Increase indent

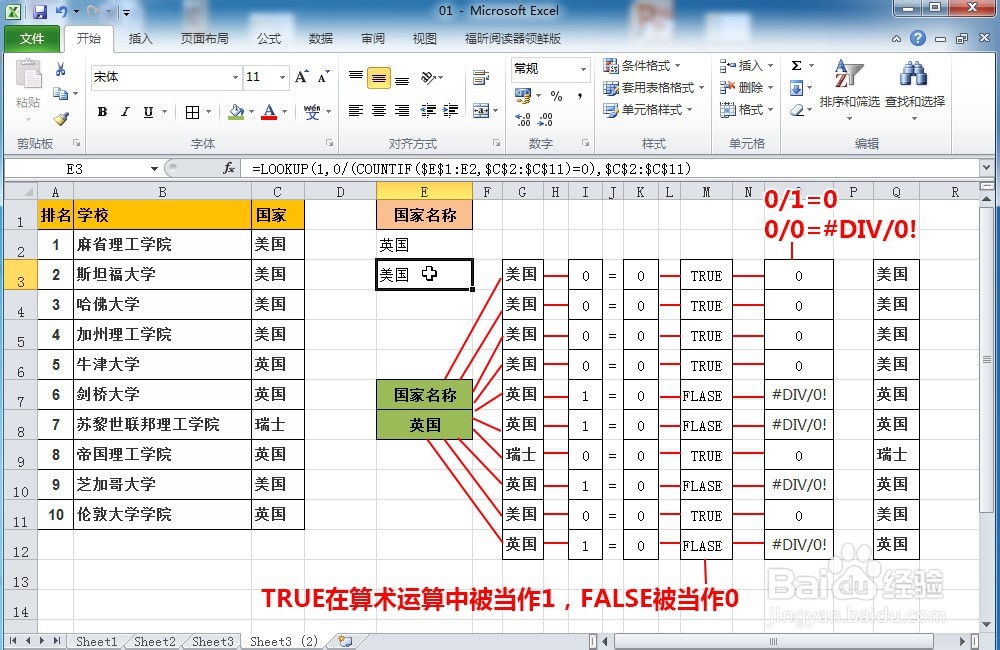[451, 111]
